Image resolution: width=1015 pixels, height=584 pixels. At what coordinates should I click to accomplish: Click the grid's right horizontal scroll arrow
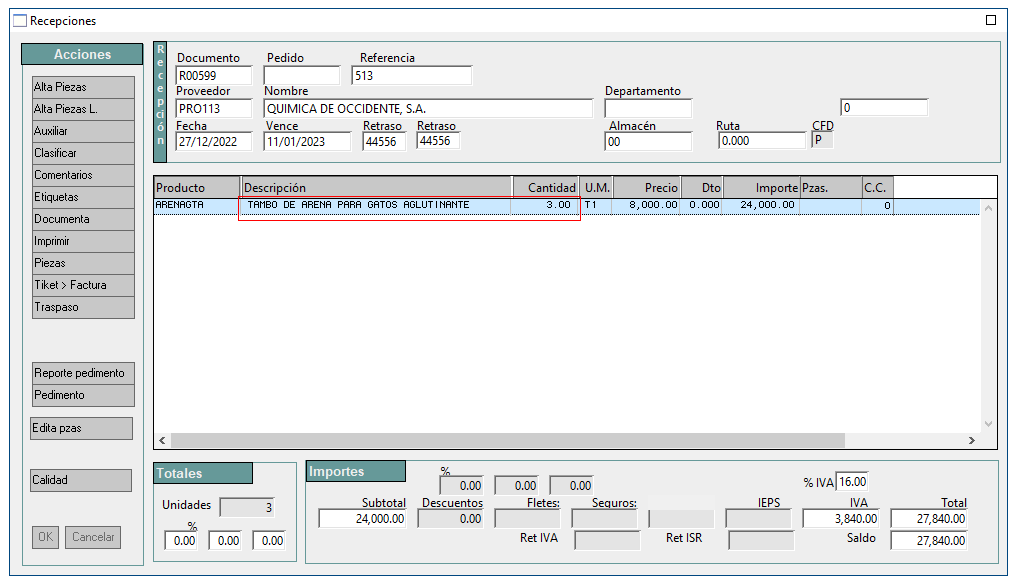(972, 440)
